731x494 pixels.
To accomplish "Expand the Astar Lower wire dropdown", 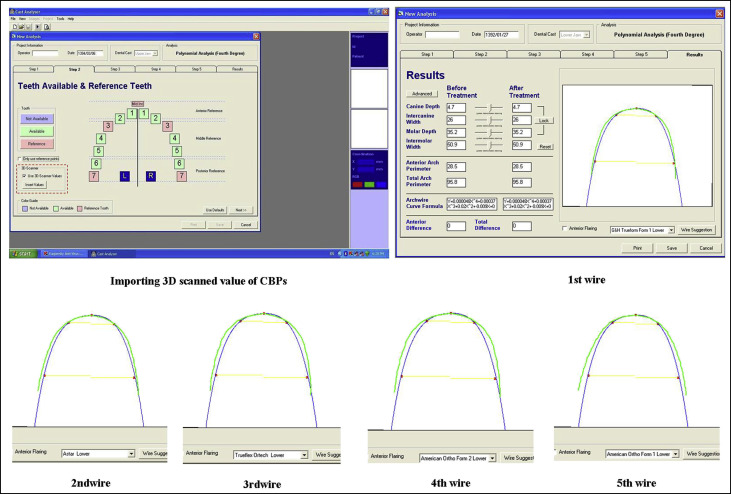I will pyautogui.click(x=131, y=453).
